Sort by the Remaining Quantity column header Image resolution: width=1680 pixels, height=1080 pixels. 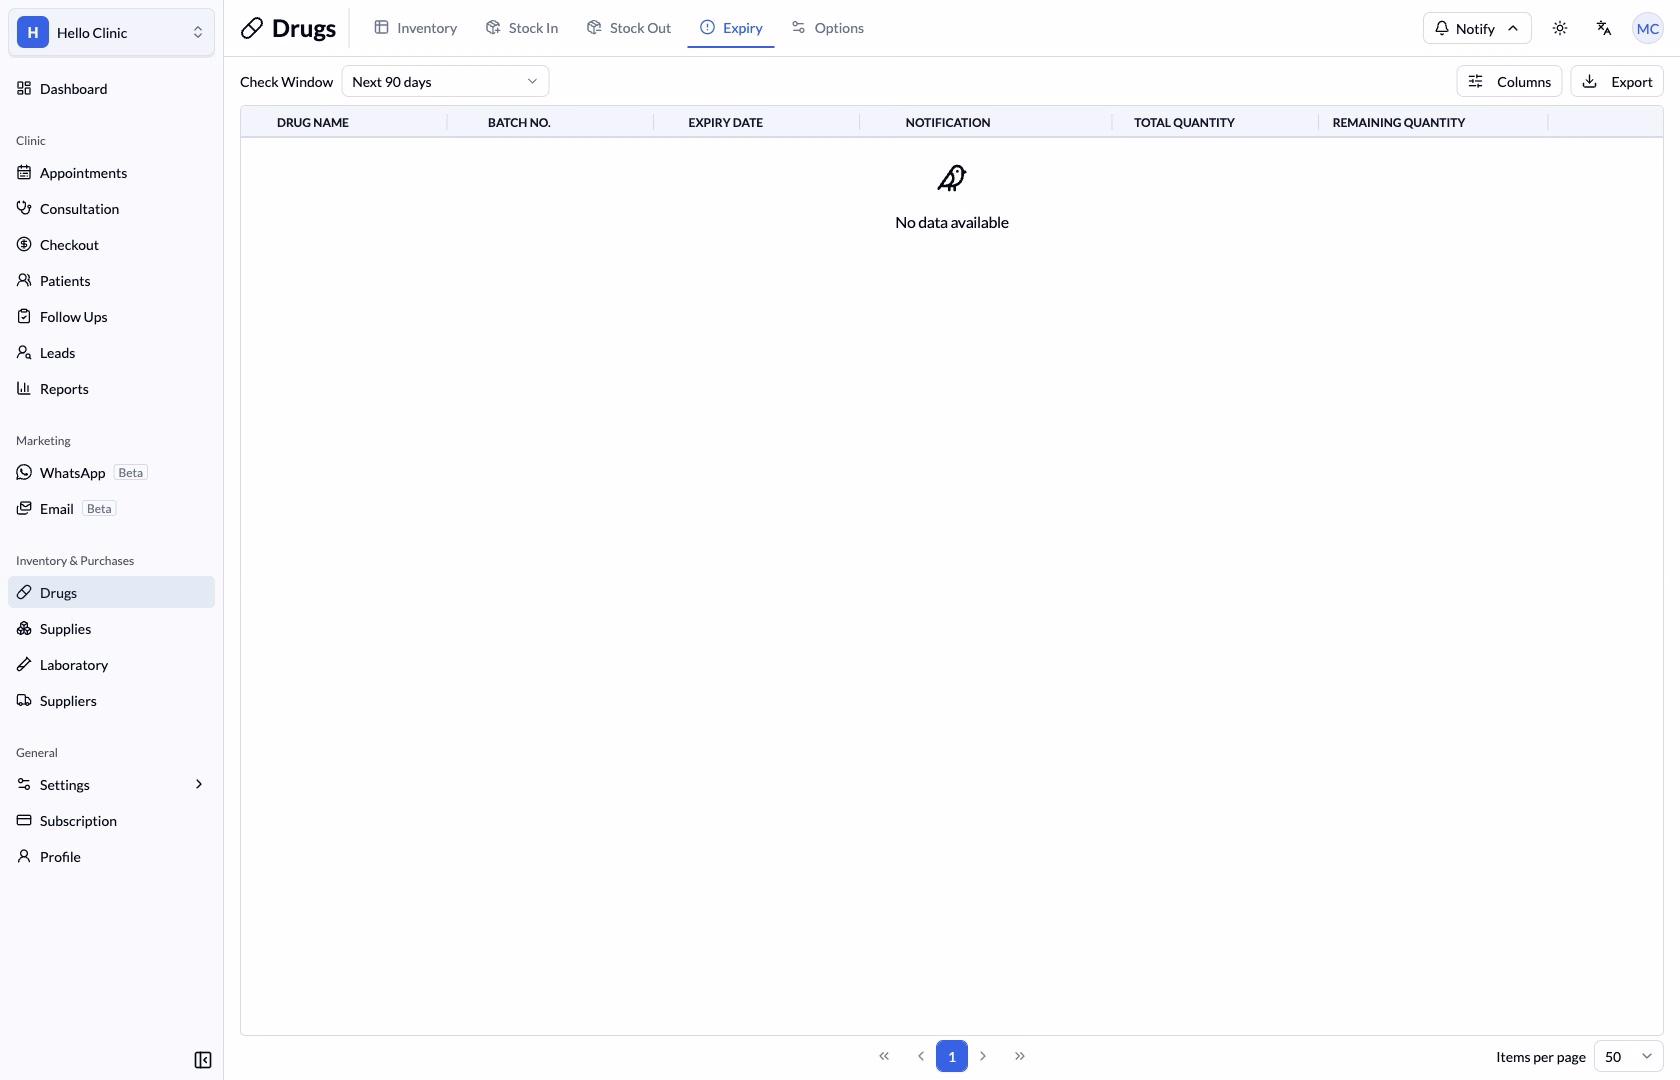click(1399, 123)
